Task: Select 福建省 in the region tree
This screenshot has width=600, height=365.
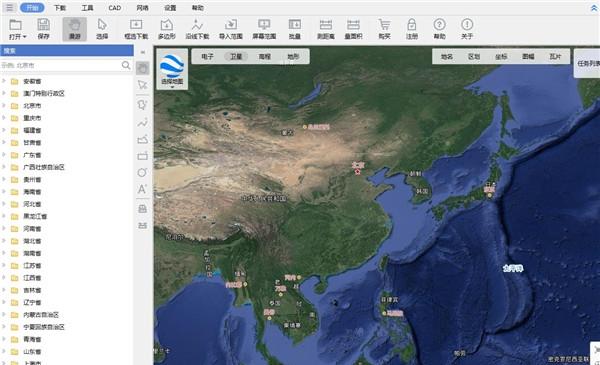Action: coord(32,130)
